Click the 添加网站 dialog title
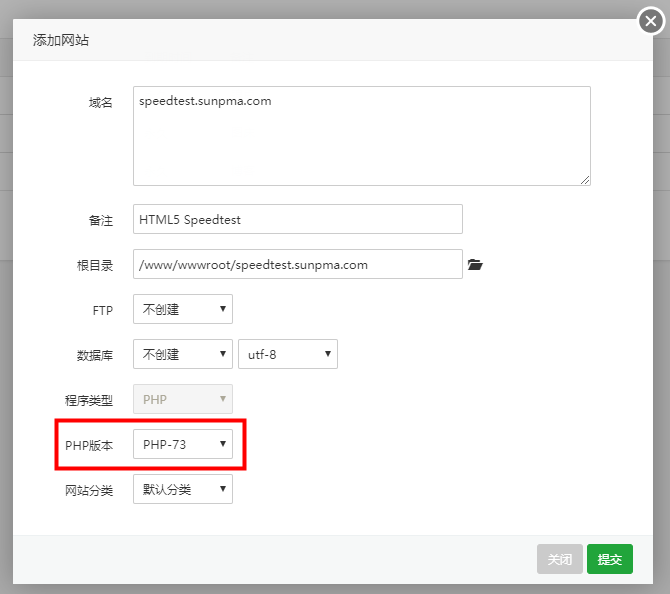The height and width of the screenshot is (594, 670). point(61,41)
